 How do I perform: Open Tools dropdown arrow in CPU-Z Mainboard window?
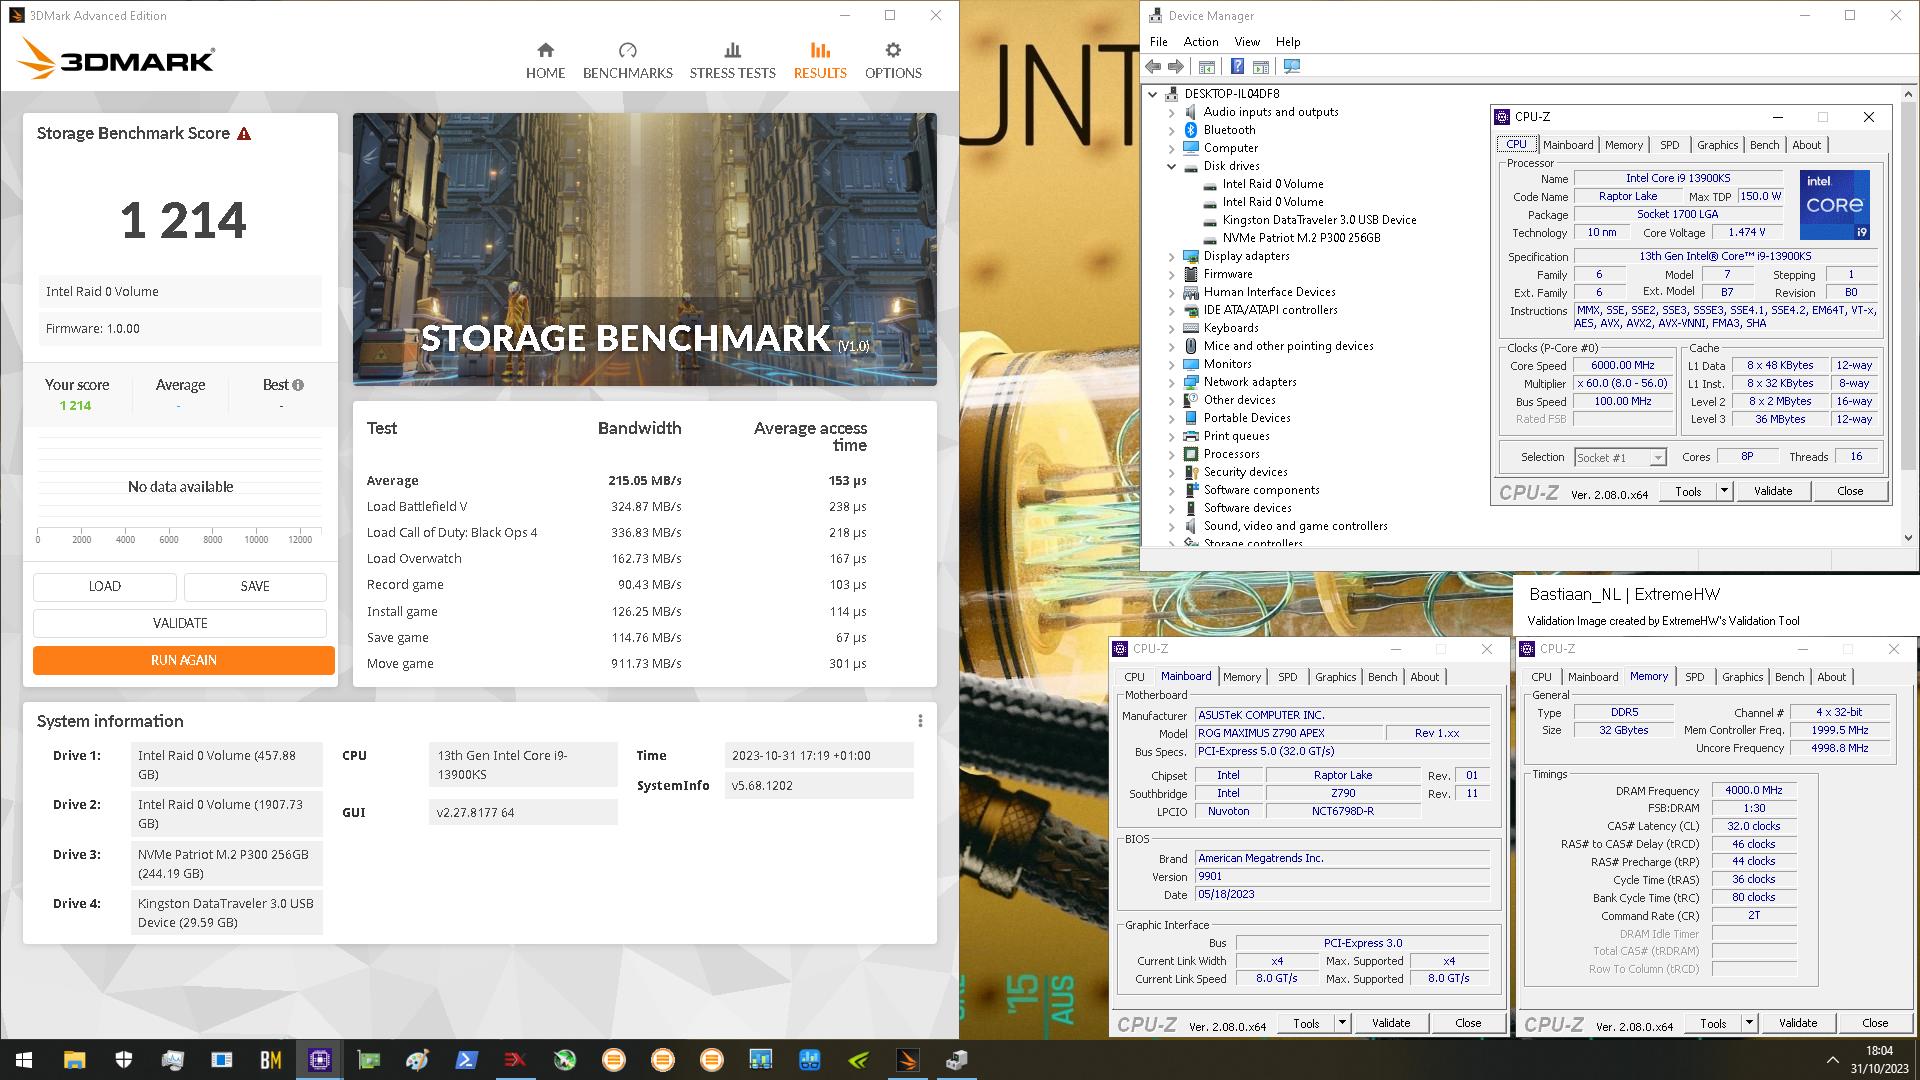pyautogui.click(x=1342, y=1023)
